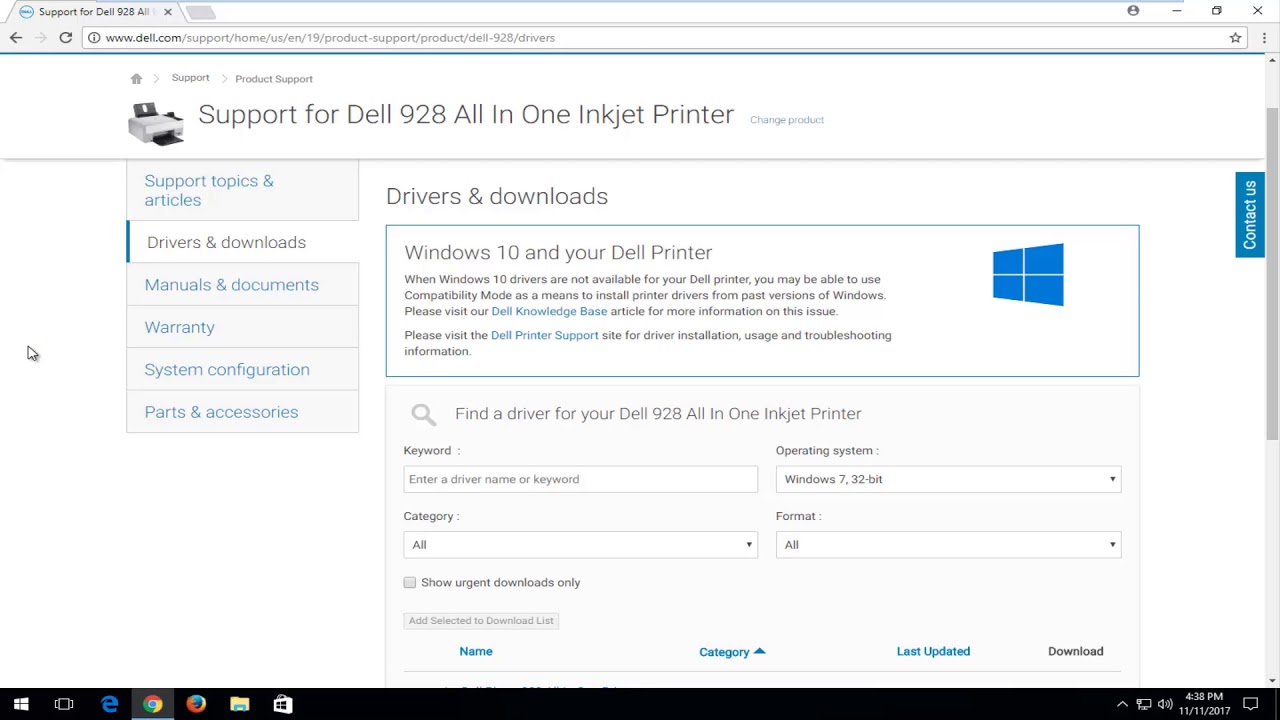Image resolution: width=1280 pixels, height=720 pixels.
Task: Click the scrollbar down arrow
Action: click(x=1272, y=681)
